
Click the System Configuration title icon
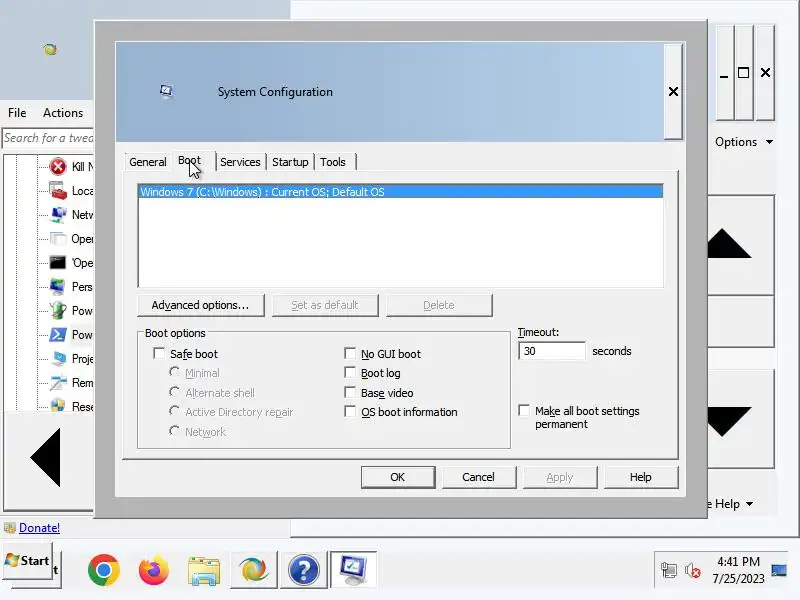(166, 91)
